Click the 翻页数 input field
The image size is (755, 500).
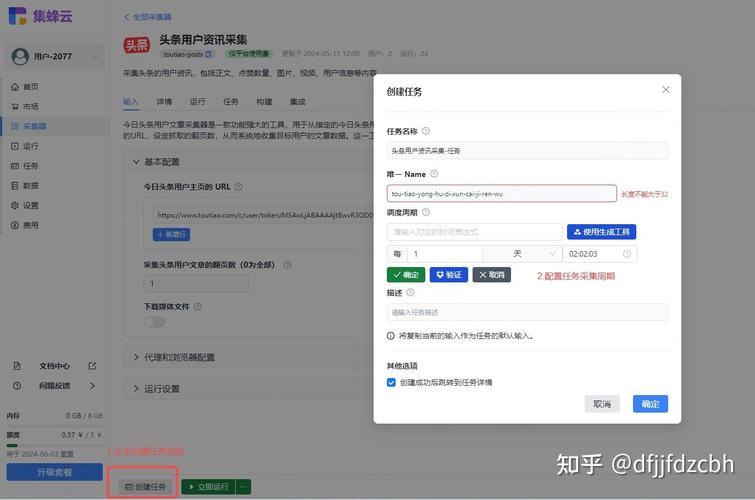[196, 284]
